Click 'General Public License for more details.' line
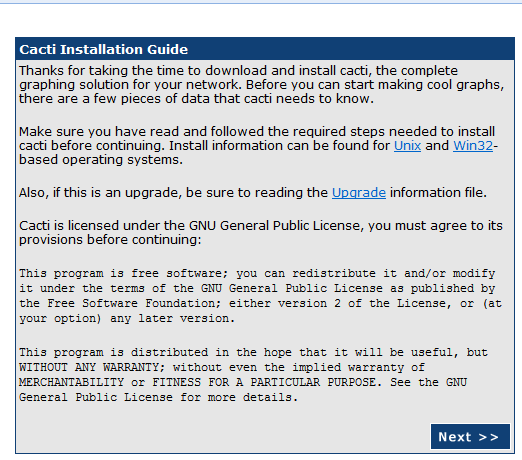The image size is (522, 460). pyautogui.click(x=158, y=397)
